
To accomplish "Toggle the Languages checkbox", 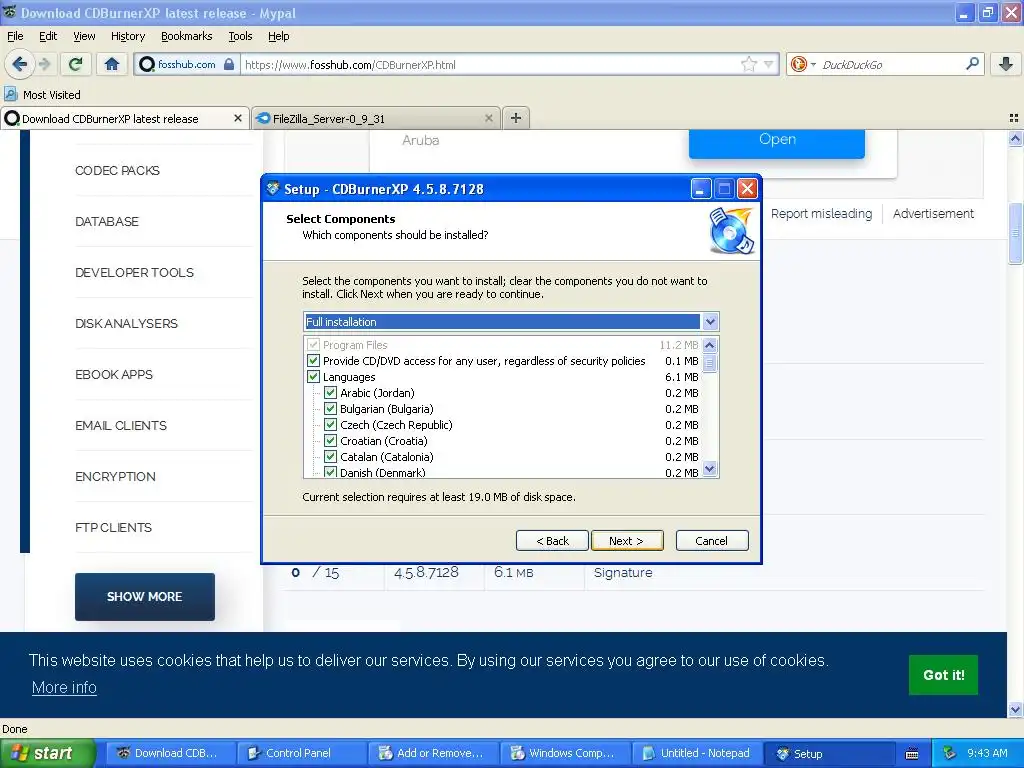I will point(313,377).
